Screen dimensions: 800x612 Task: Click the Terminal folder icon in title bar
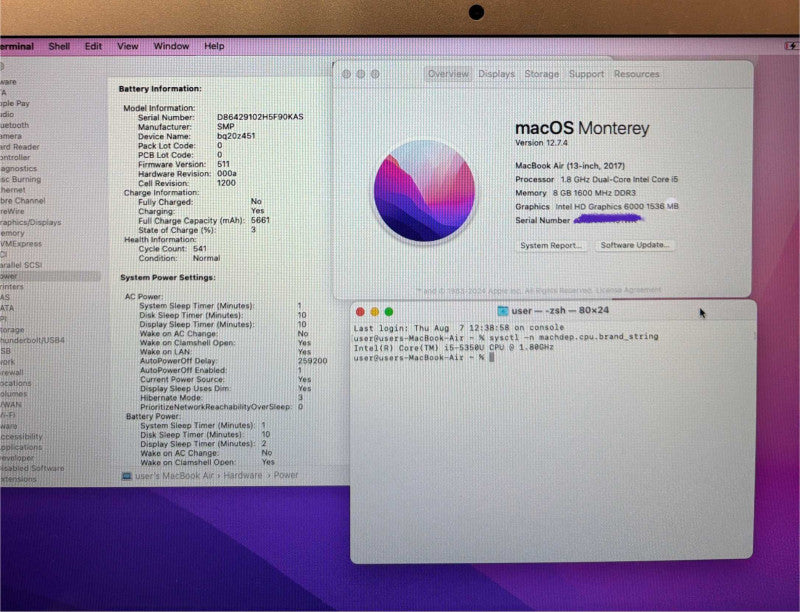[503, 311]
